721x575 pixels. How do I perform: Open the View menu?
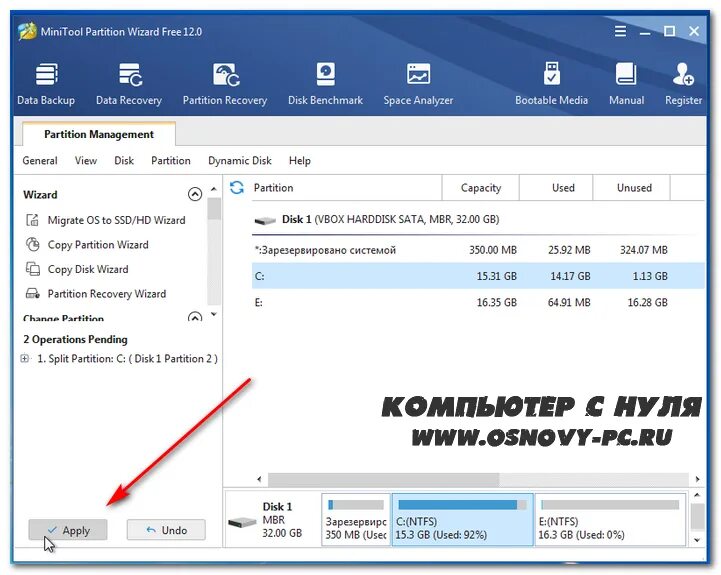(x=86, y=161)
